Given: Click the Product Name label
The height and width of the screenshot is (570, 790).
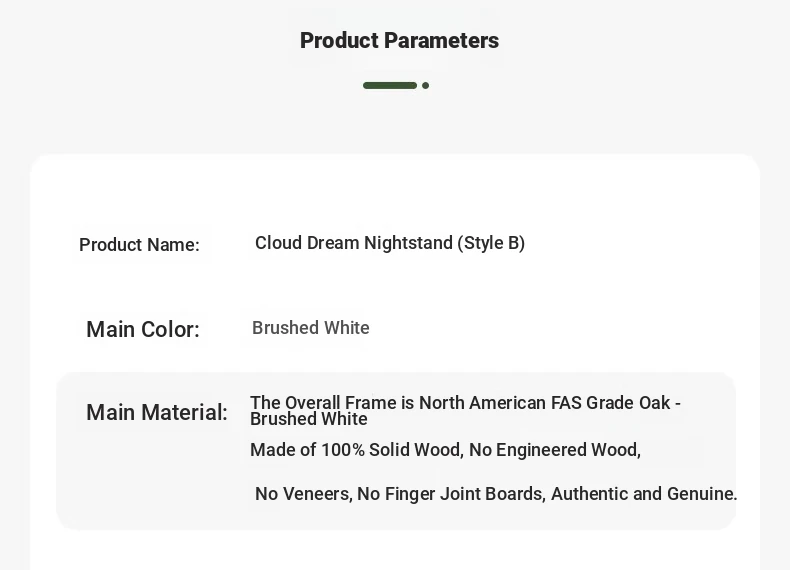Looking at the screenshot, I should click(139, 245).
